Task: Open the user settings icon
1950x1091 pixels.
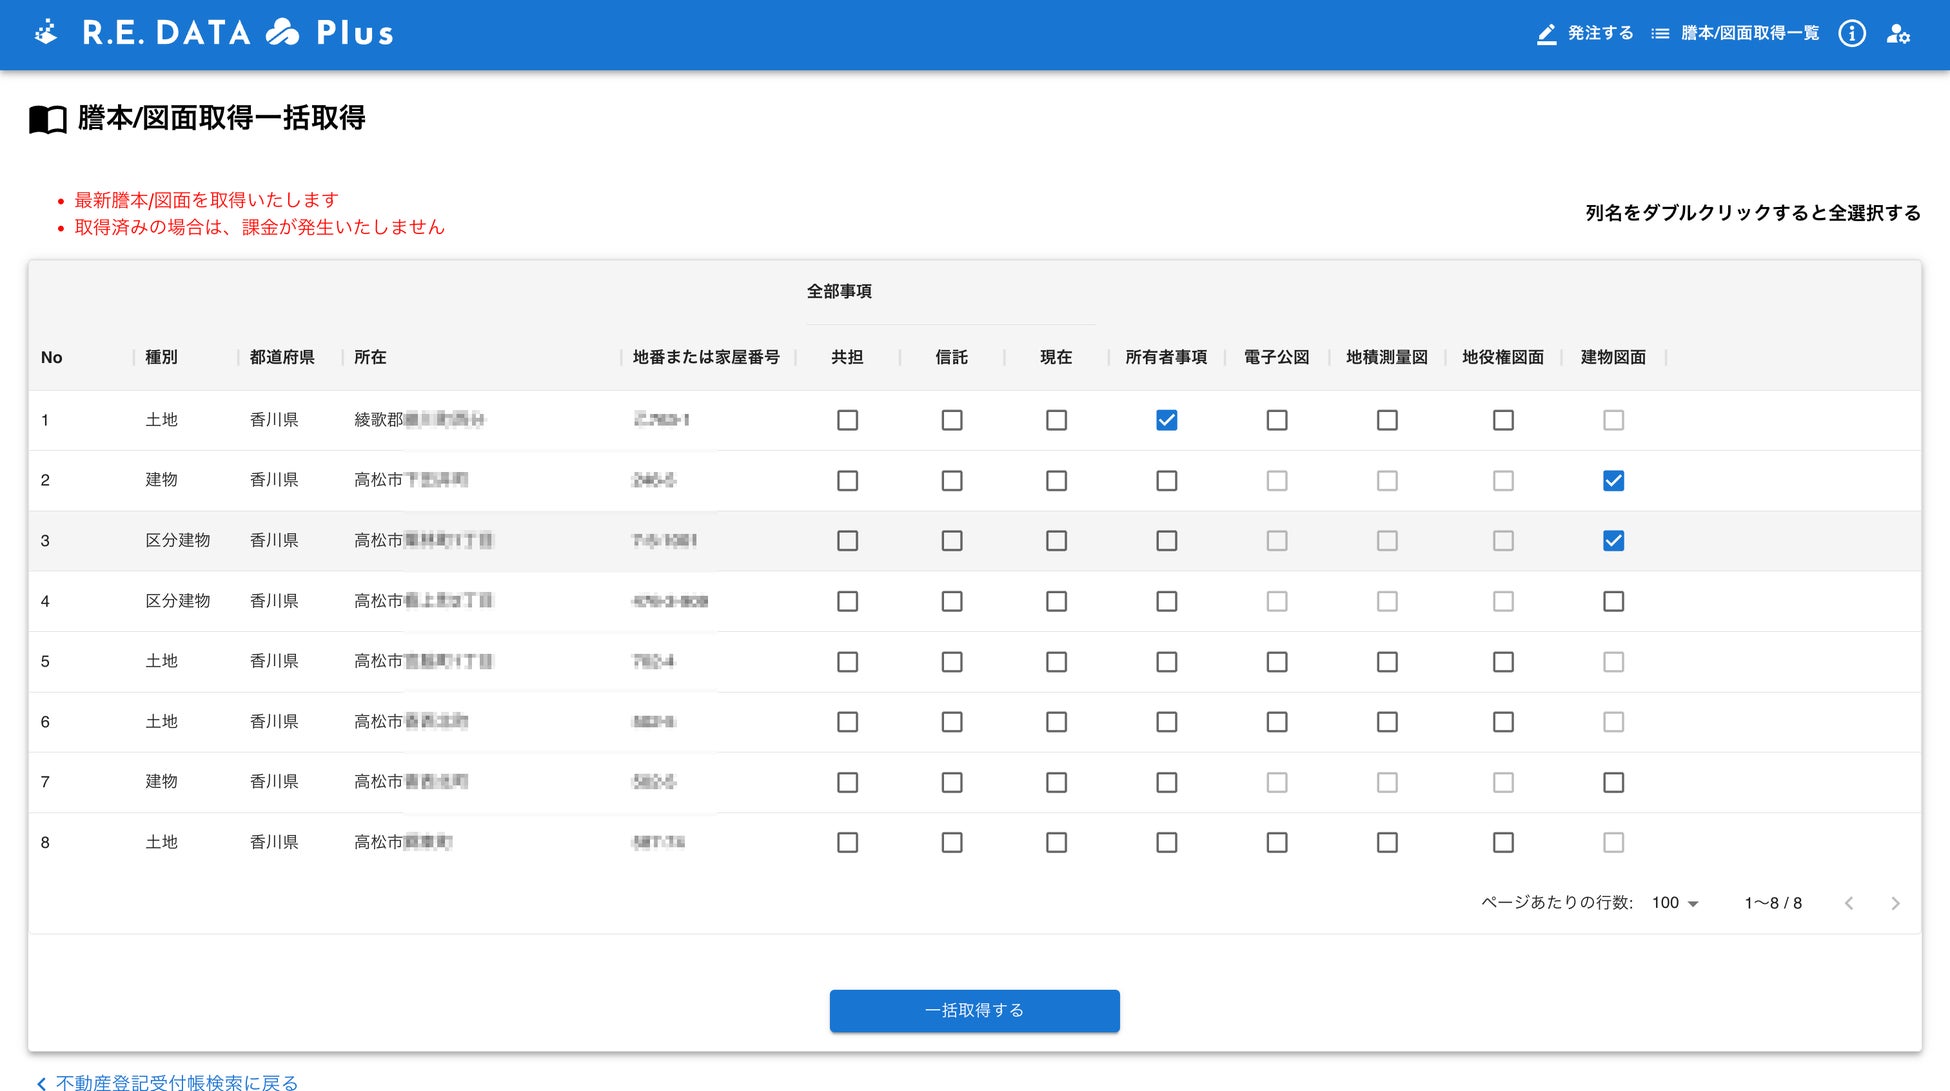Action: pyautogui.click(x=1898, y=34)
